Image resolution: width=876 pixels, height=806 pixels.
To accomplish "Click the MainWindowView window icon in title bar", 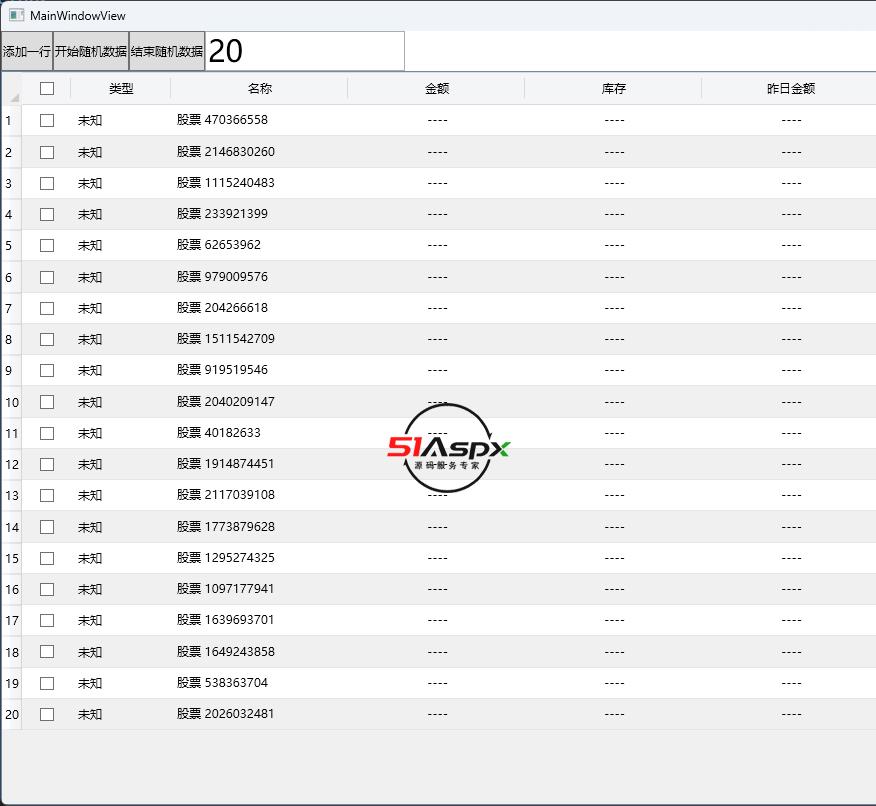I will [16, 15].
